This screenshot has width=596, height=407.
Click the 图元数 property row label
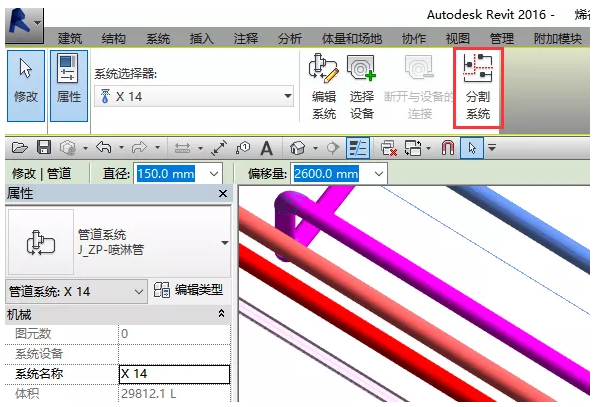pyautogui.click(x=33, y=334)
